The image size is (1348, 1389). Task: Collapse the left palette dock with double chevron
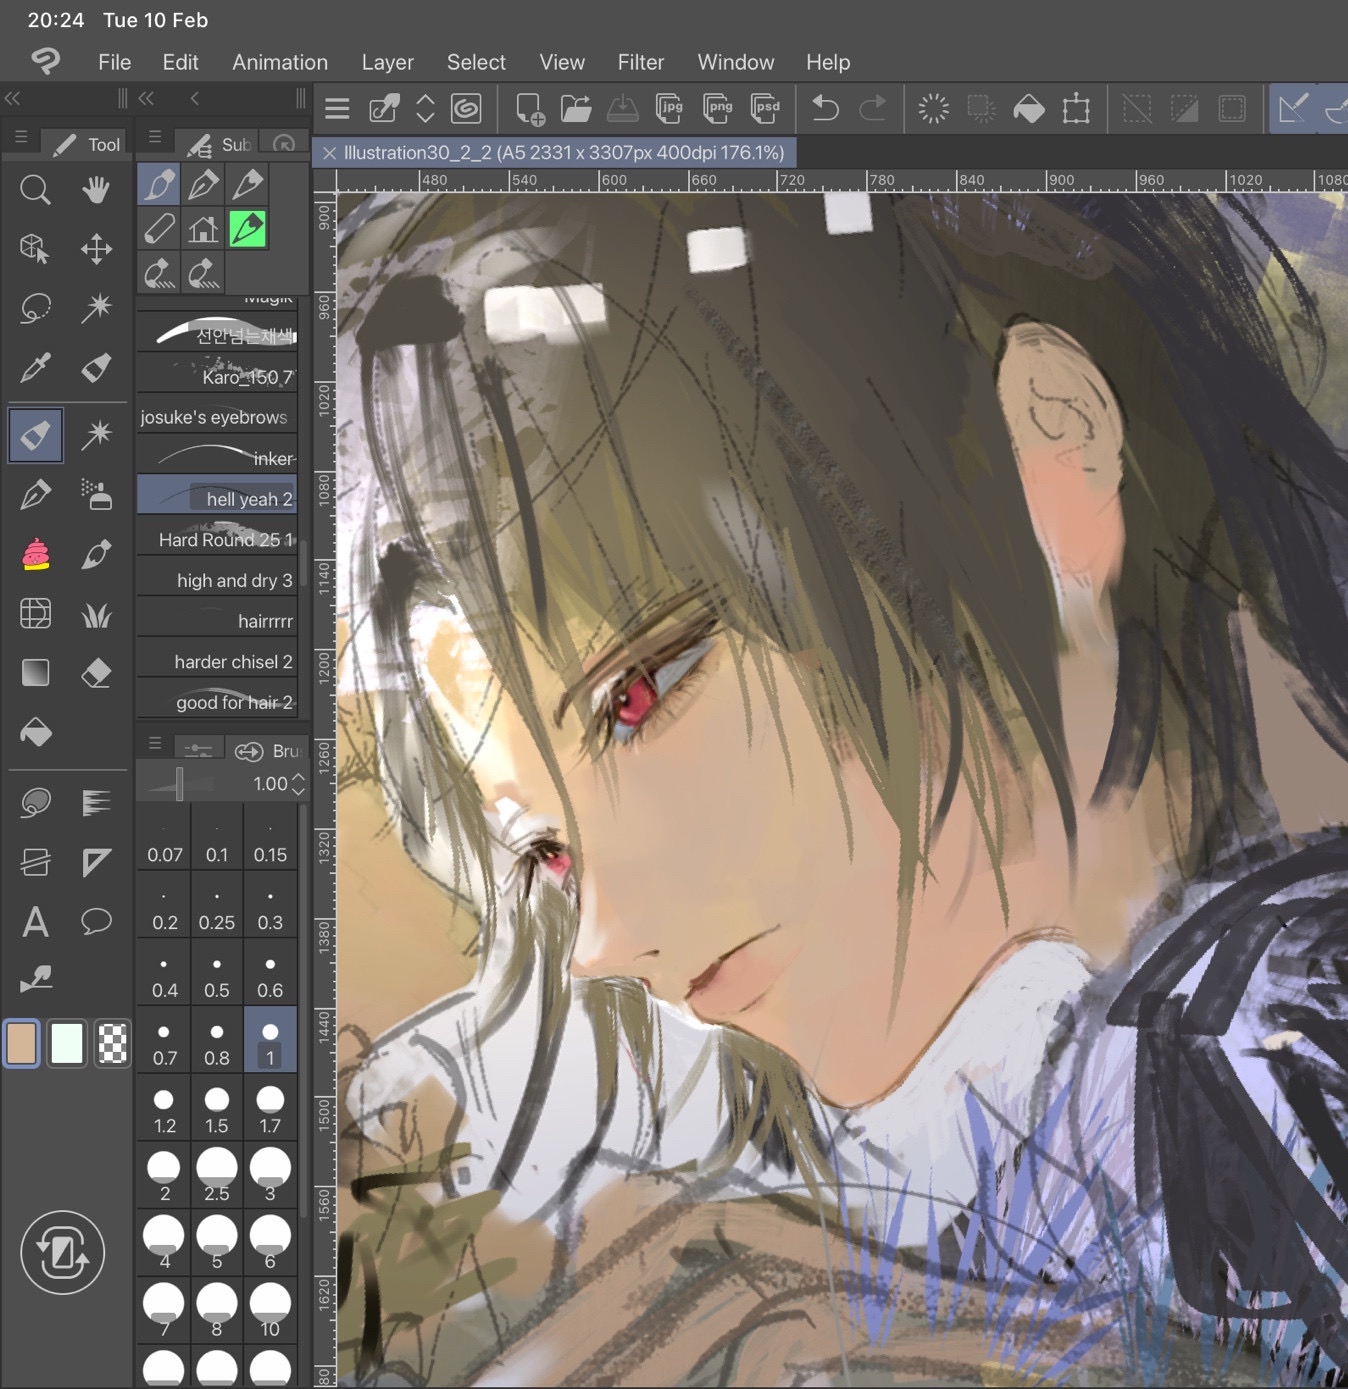pos(13,98)
